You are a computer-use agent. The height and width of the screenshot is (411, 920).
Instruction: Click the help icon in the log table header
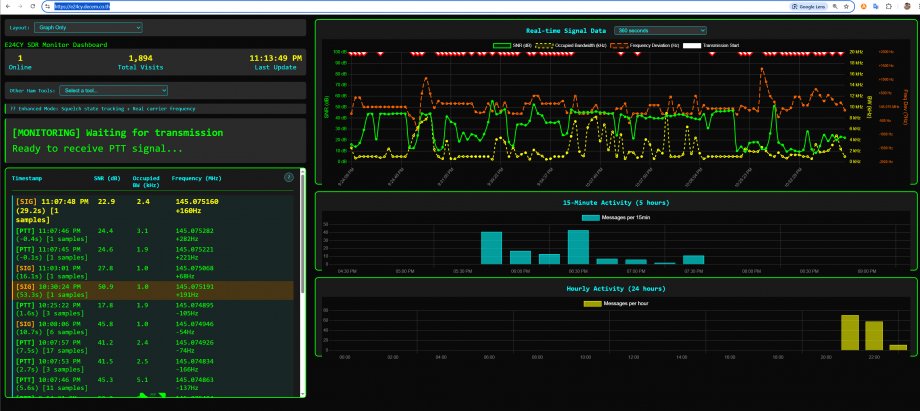point(289,177)
